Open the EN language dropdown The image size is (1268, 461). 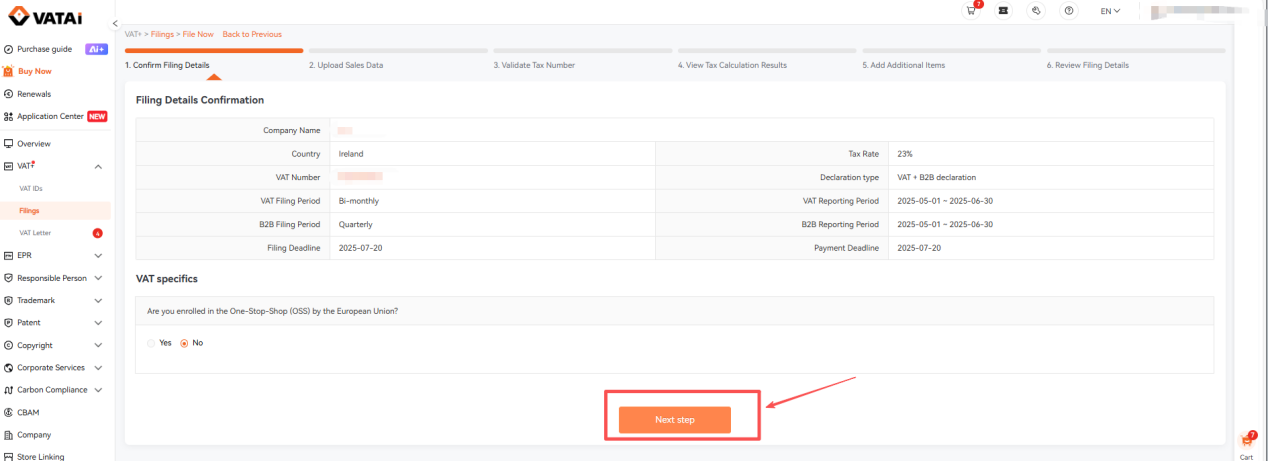1110,11
